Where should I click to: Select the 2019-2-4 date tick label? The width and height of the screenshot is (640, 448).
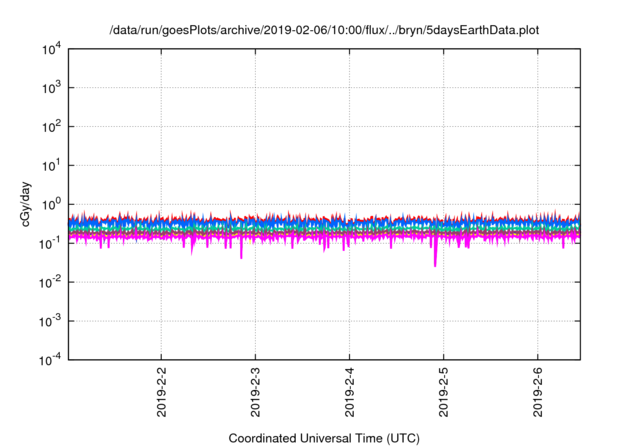[349, 392]
